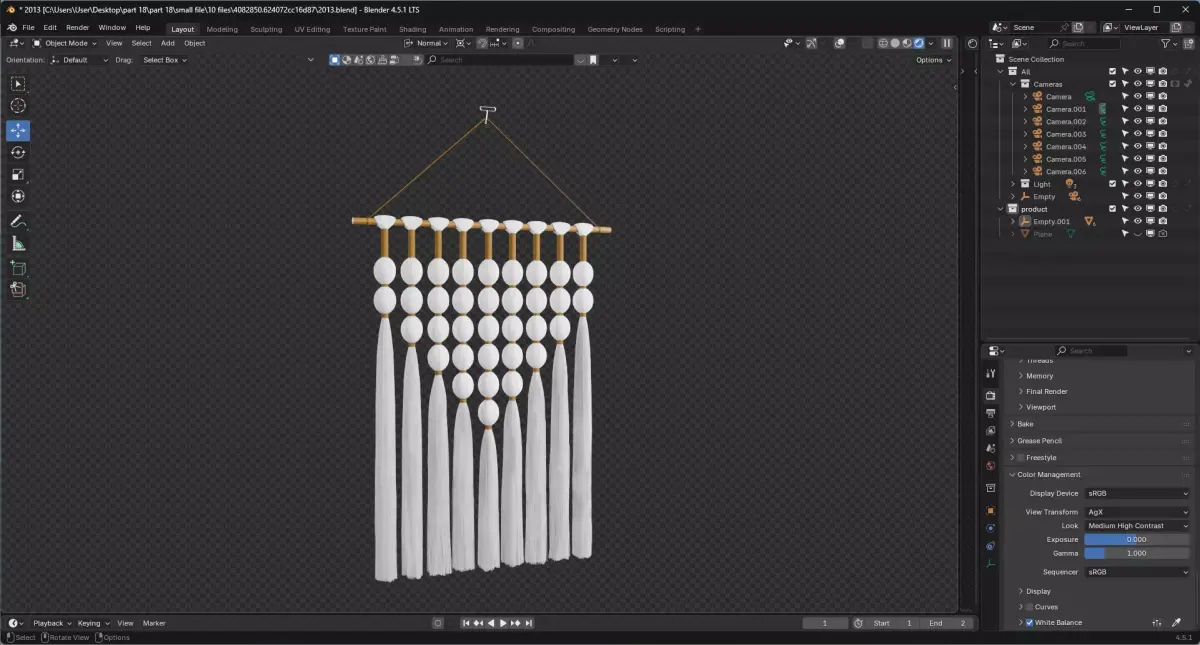Select the Add Cube tool

tap(18, 268)
